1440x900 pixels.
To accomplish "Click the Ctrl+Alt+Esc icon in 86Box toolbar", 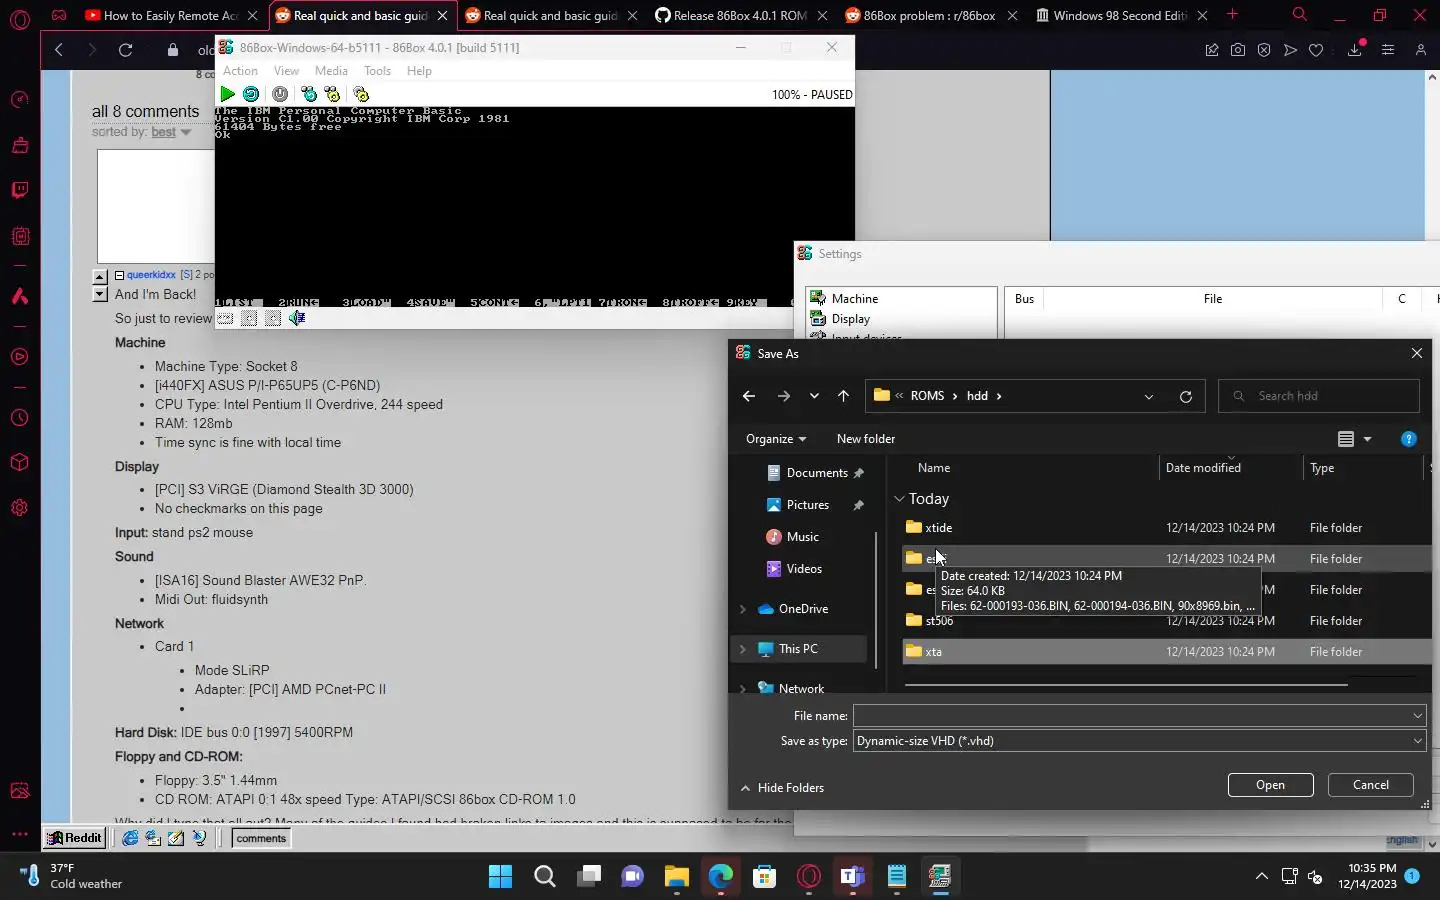I will [332, 94].
